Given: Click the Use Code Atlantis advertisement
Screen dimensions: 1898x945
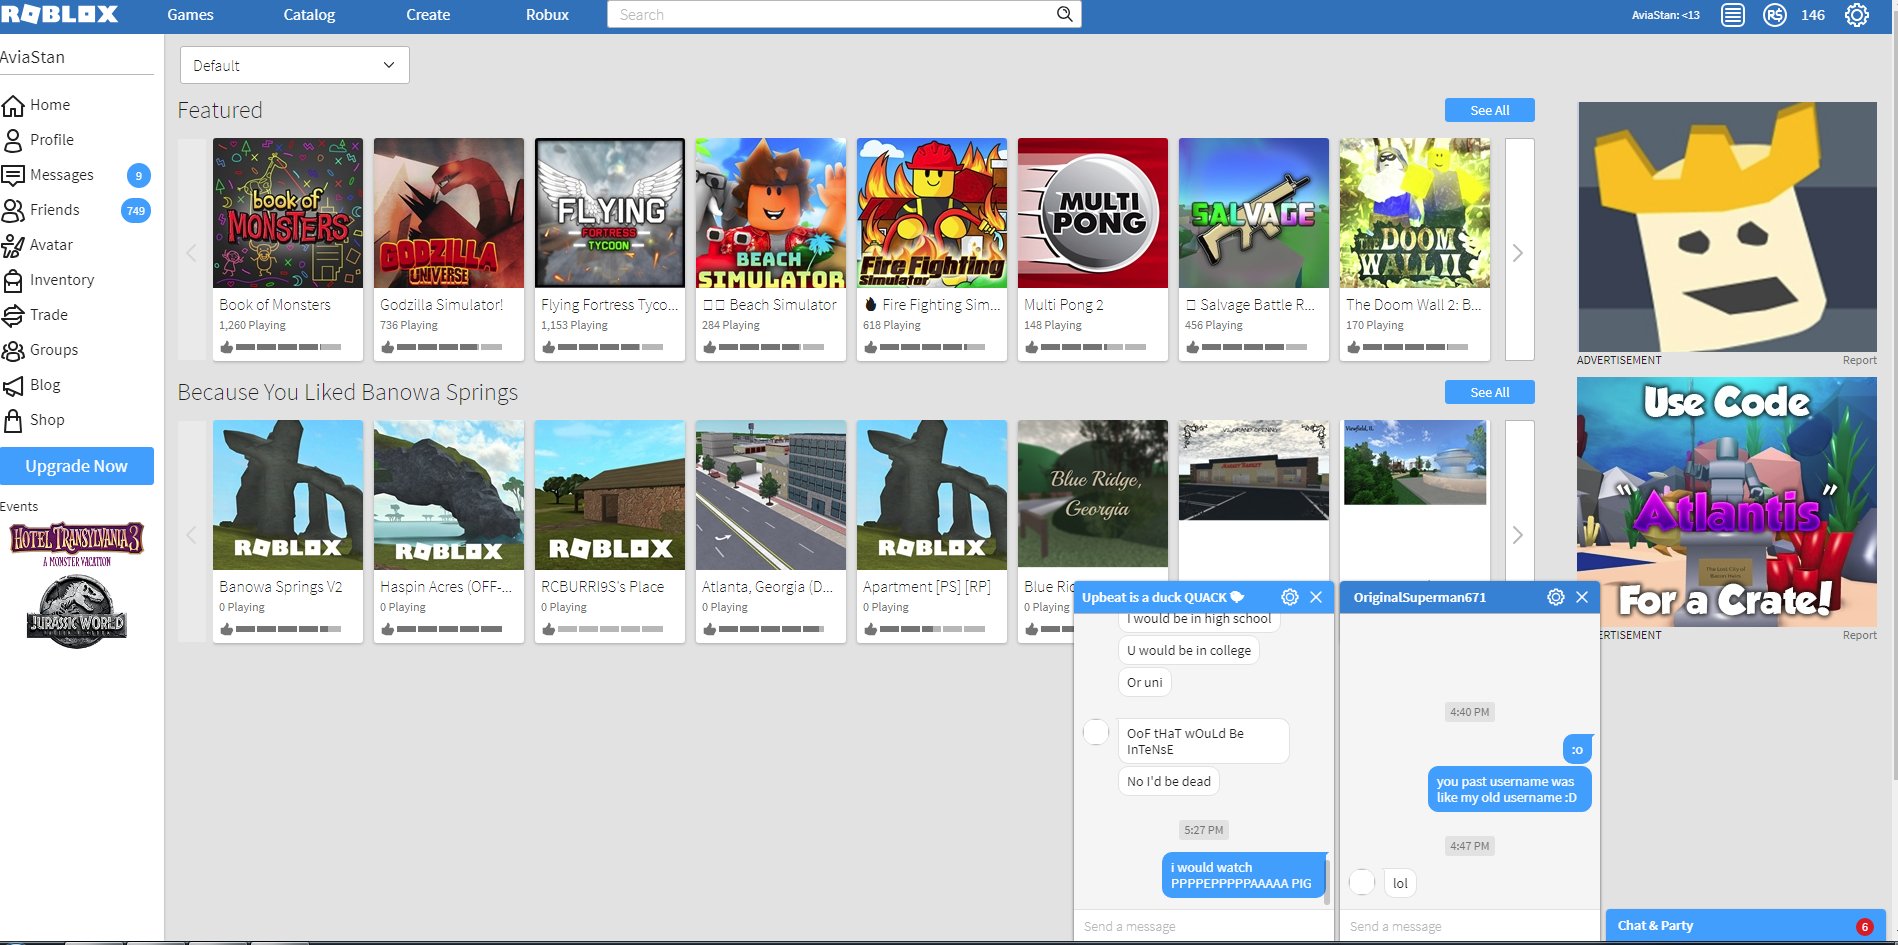Looking at the screenshot, I should tap(1727, 502).
